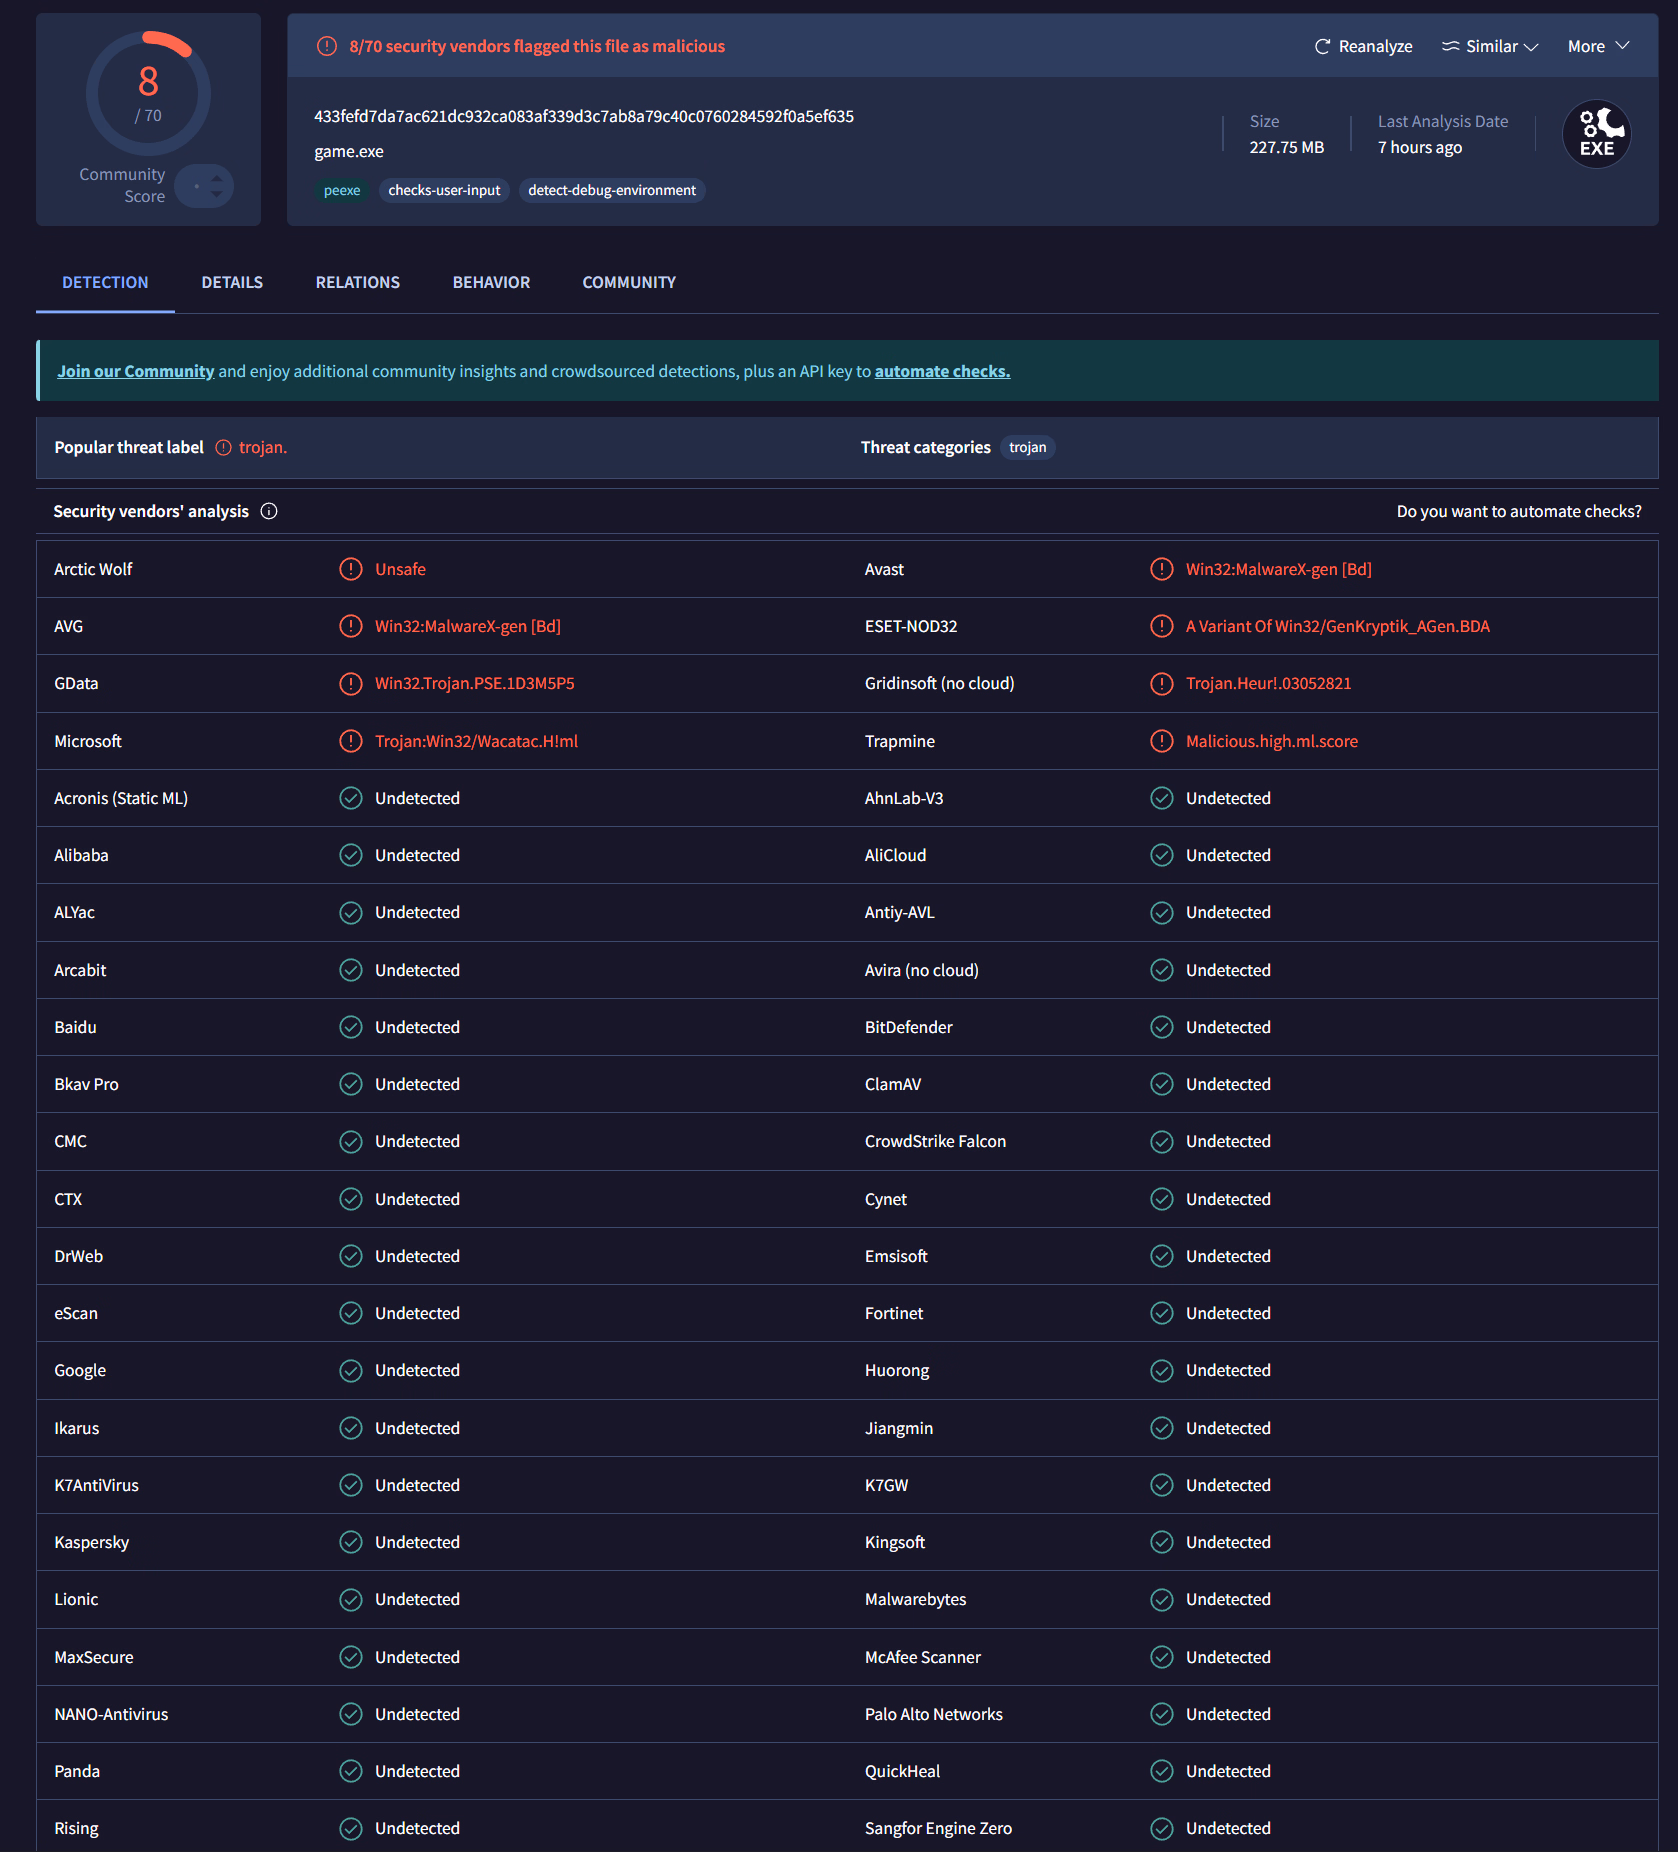This screenshot has width=1678, height=1852.
Task: Click the alert icon next to ESET-NOD32's detection
Action: (1161, 626)
